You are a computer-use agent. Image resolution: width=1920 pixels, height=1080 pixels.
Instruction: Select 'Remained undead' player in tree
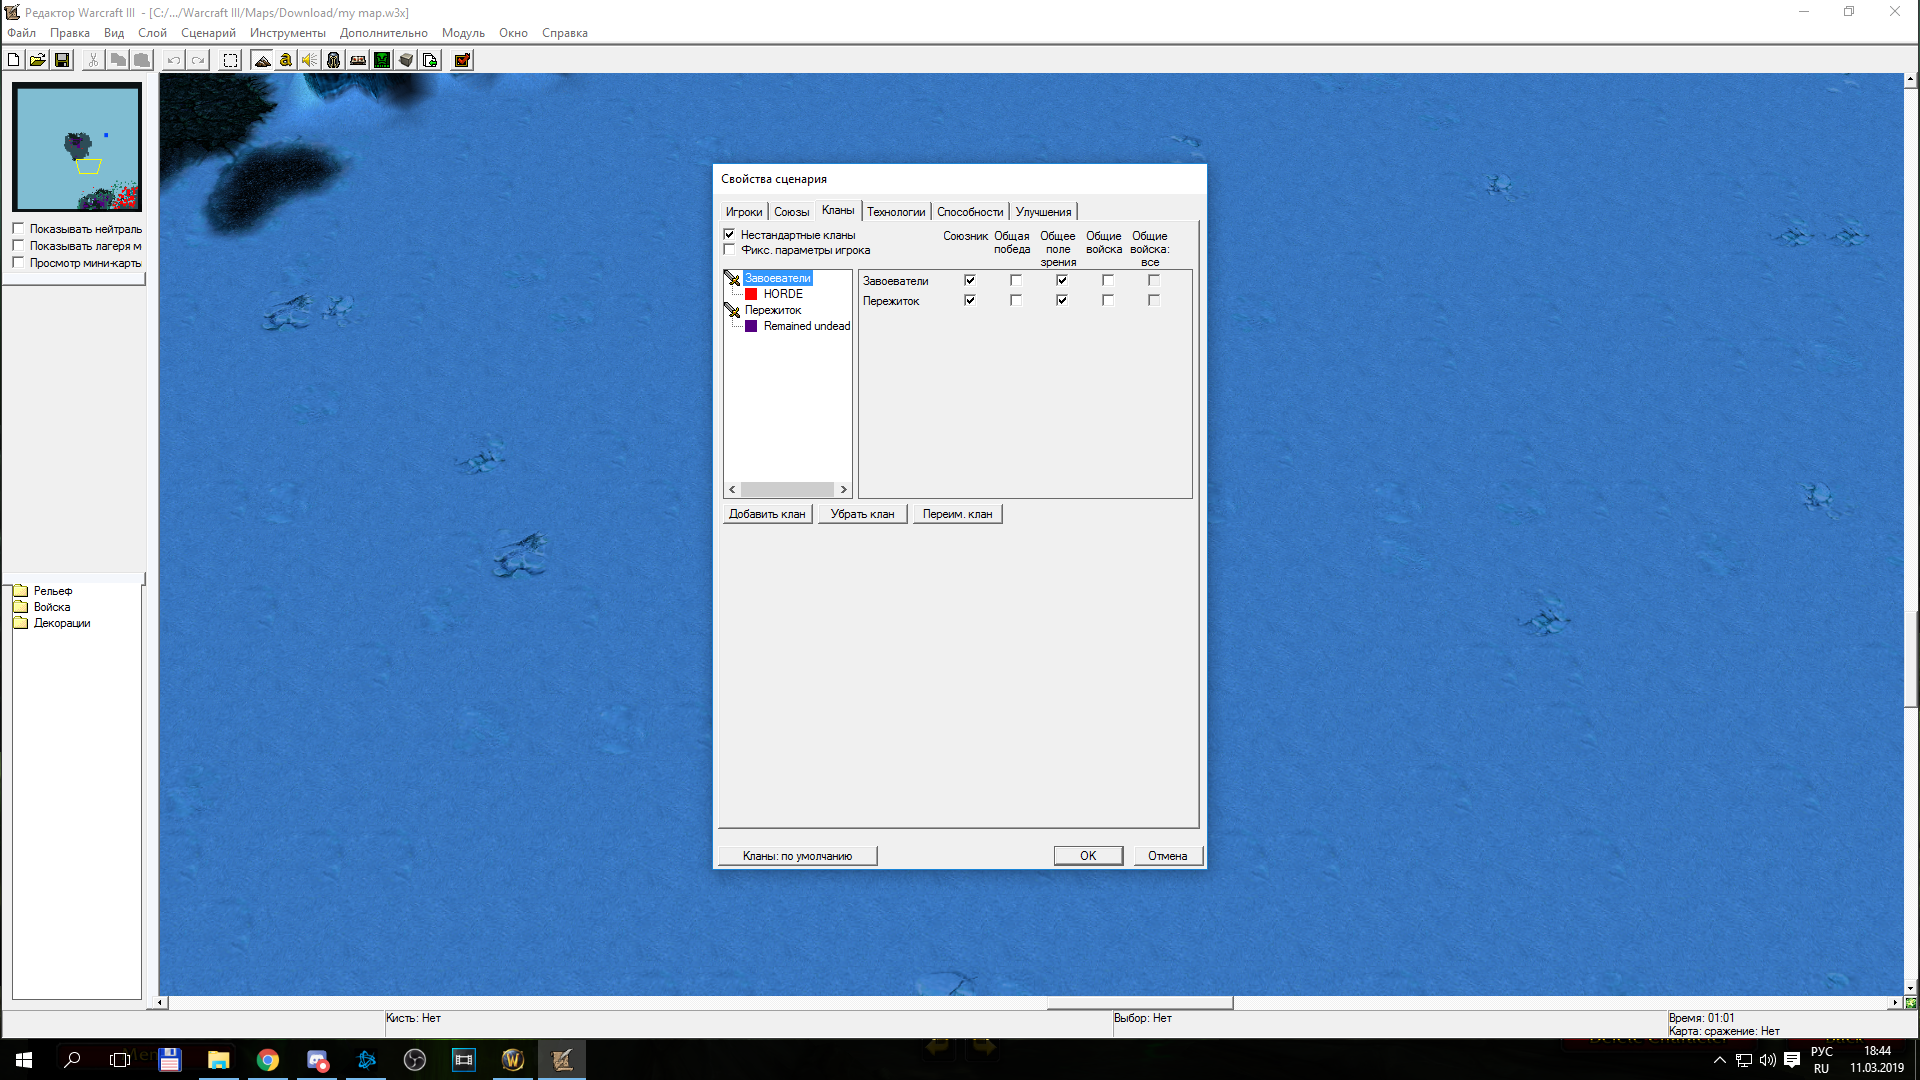806,326
